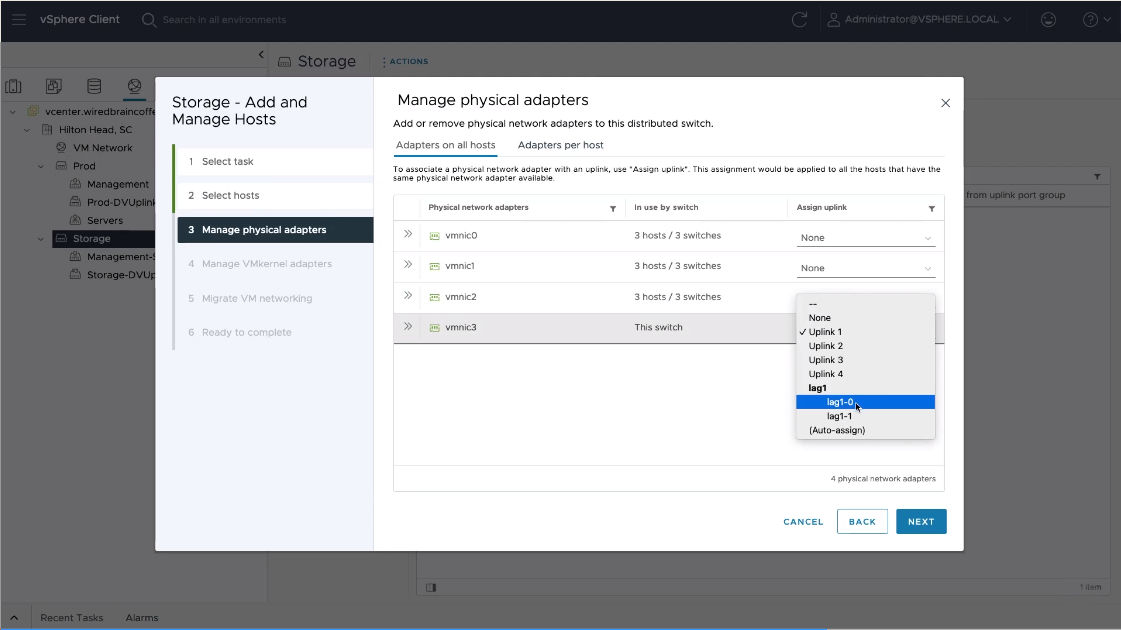Expand the vmnic0 row details
Image resolution: width=1121 pixels, height=630 pixels.
tap(408, 235)
